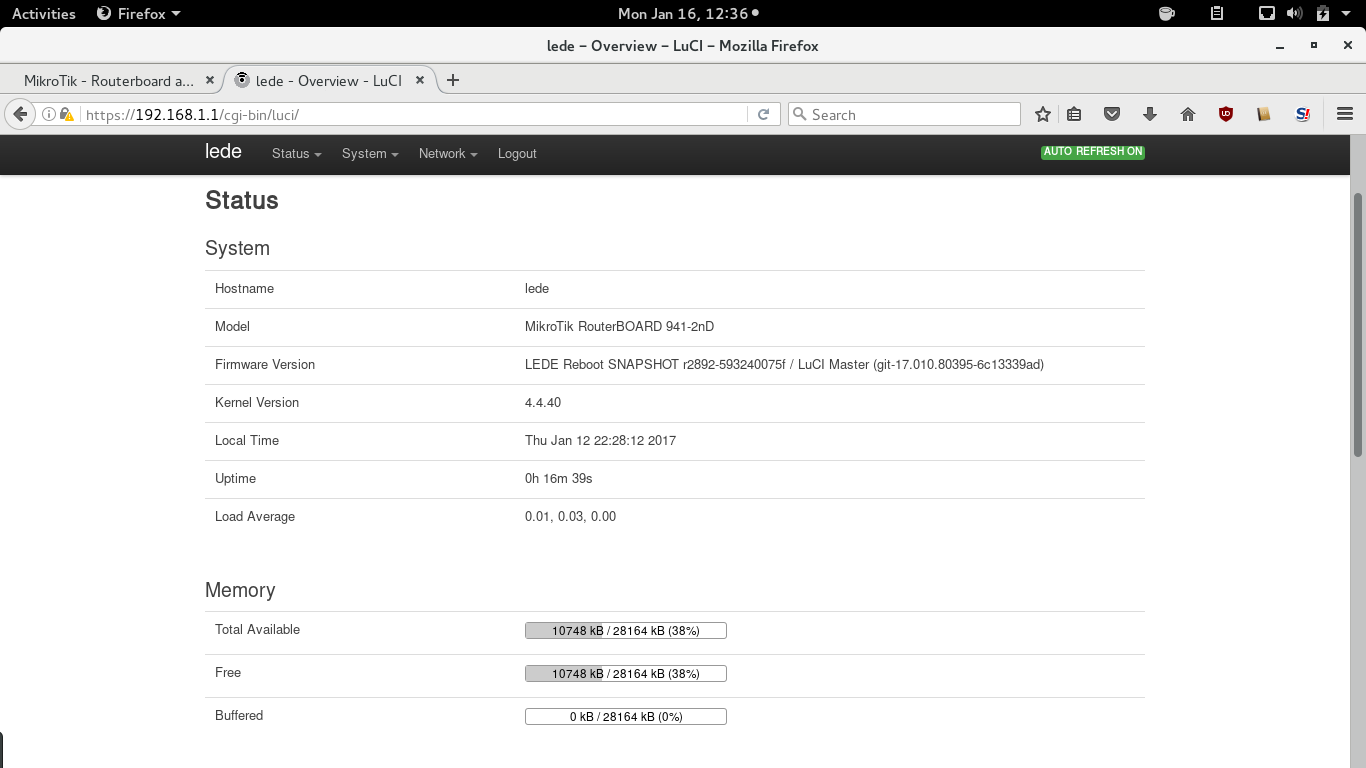
Task: Open the downloads panel
Action: (1150, 115)
